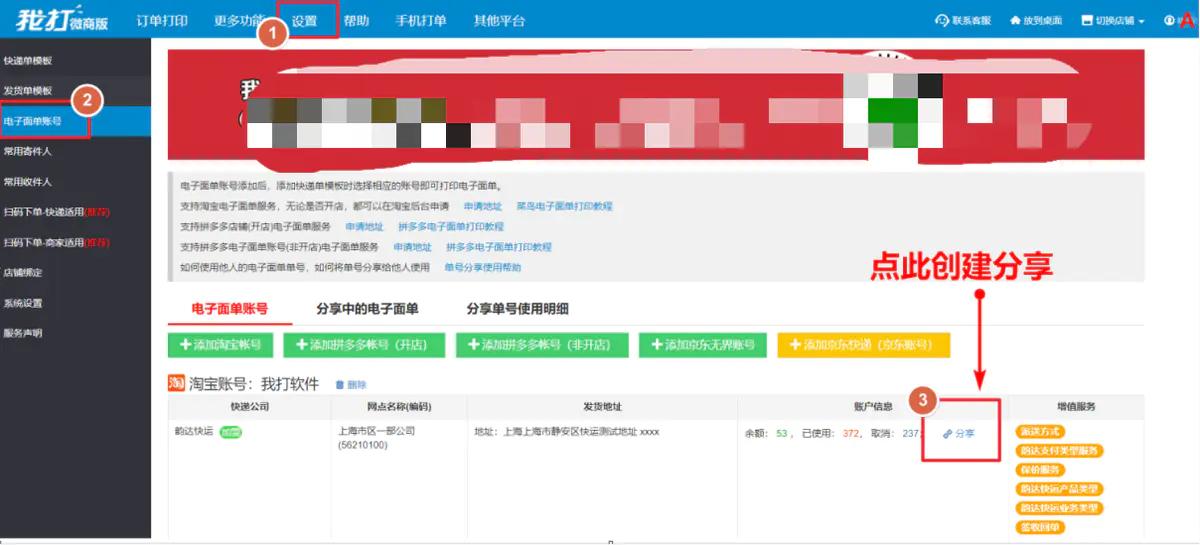Click 添加拼多多帐号 (开店) button

[x=364, y=345]
